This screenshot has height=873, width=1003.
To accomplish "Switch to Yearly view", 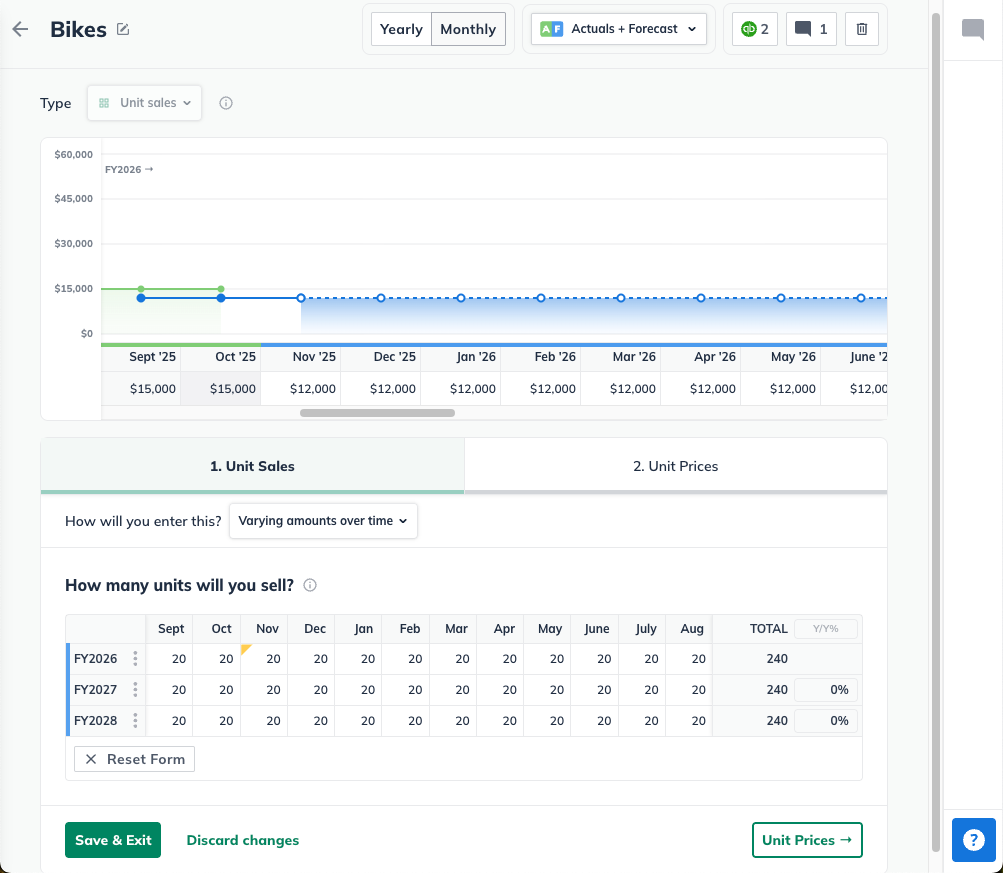I will 401,29.
